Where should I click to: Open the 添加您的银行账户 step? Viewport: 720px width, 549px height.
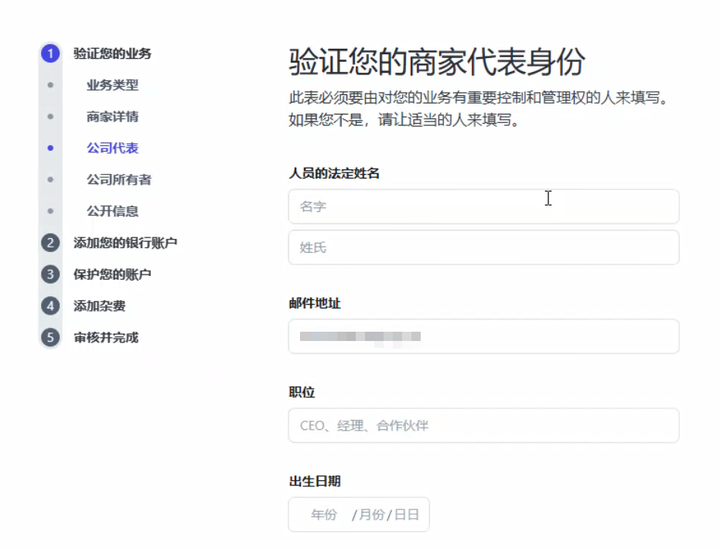(125, 243)
